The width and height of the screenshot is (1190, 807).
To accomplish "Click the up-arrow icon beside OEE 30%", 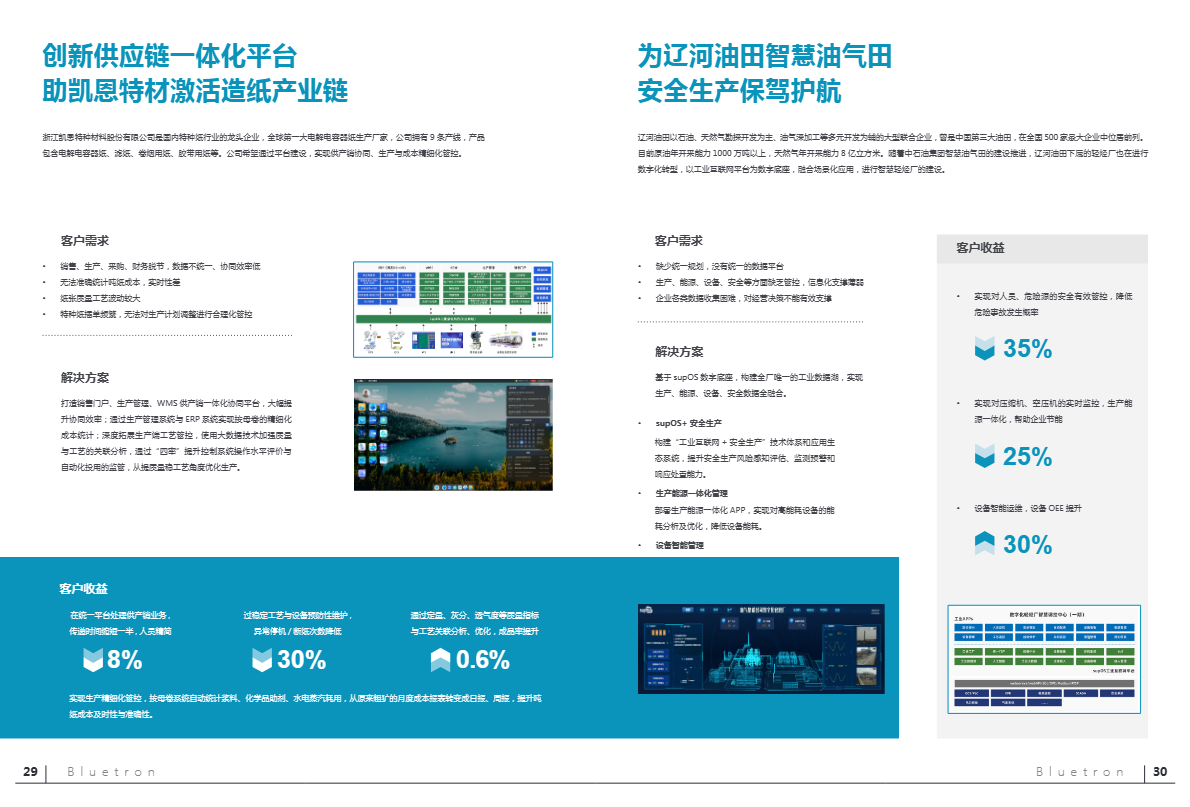I will [984, 544].
